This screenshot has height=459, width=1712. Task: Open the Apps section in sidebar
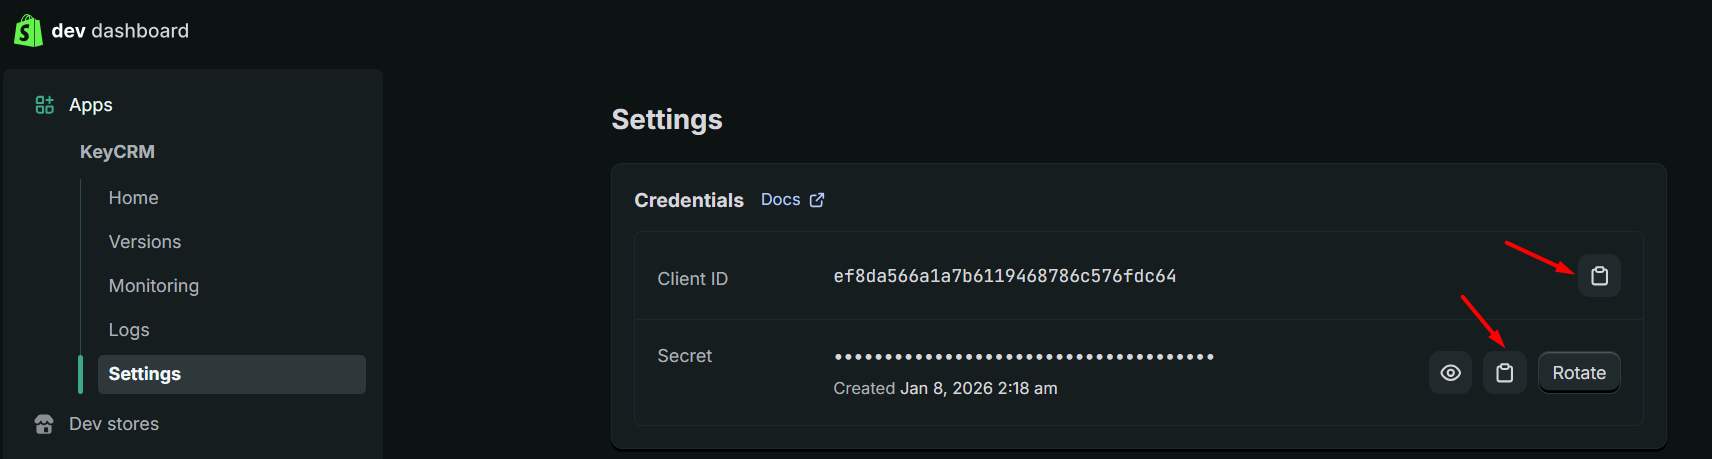point(91,105)
